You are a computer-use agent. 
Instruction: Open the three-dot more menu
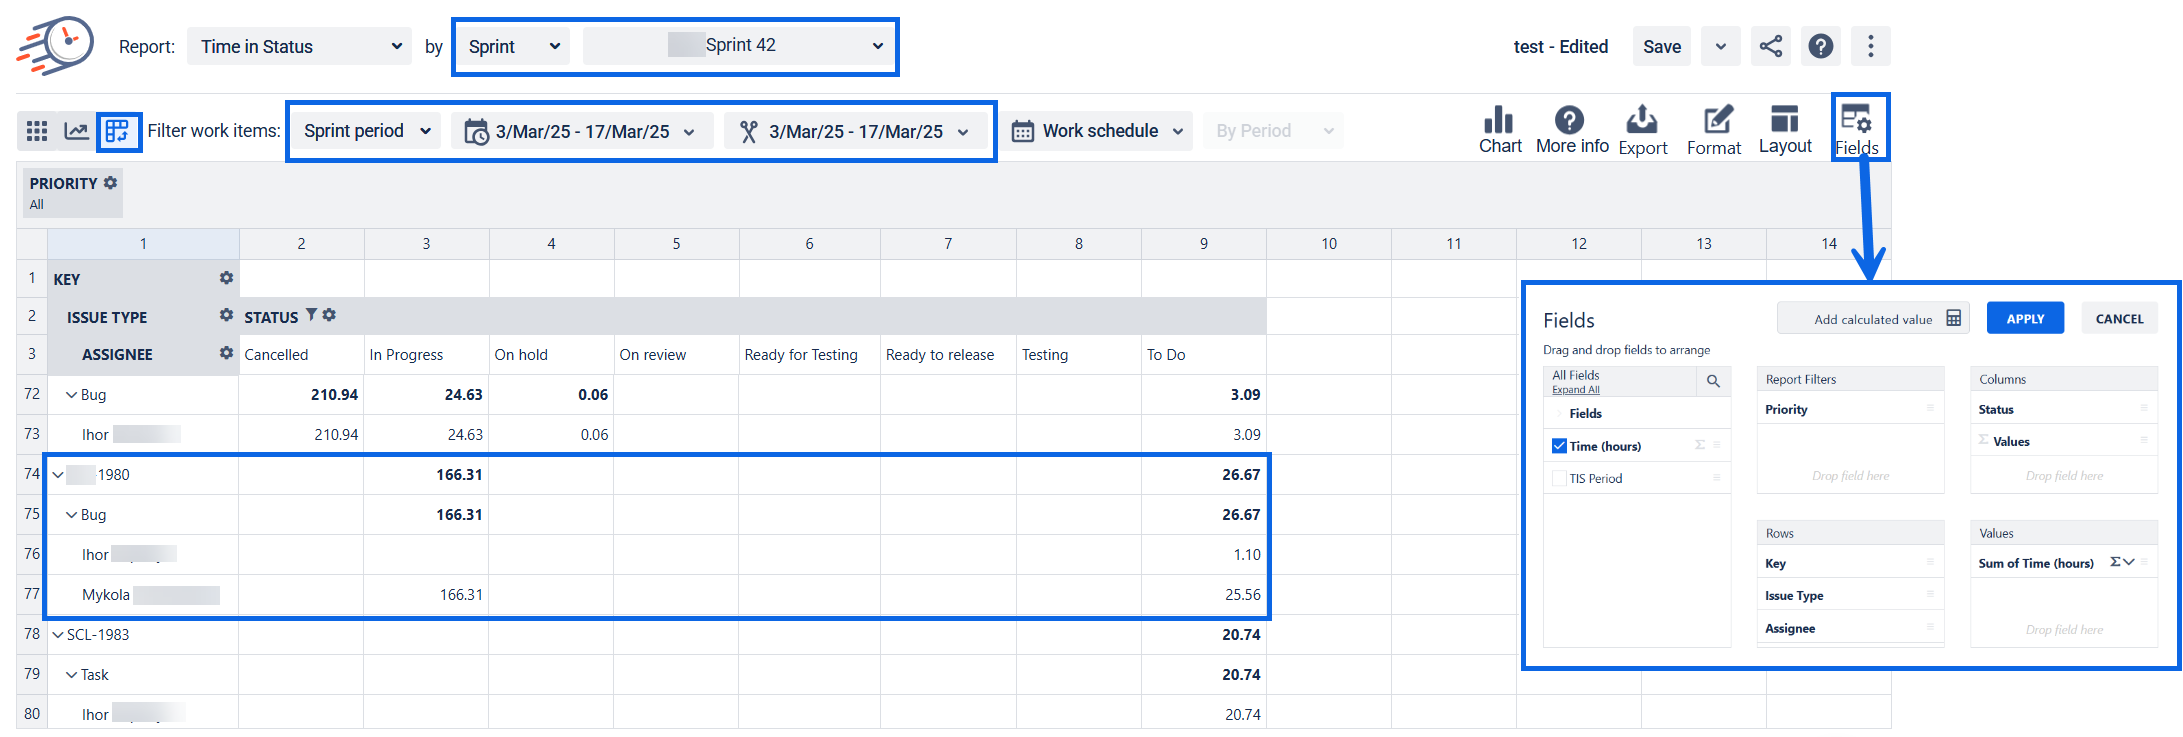click(x=1871, y=46)
